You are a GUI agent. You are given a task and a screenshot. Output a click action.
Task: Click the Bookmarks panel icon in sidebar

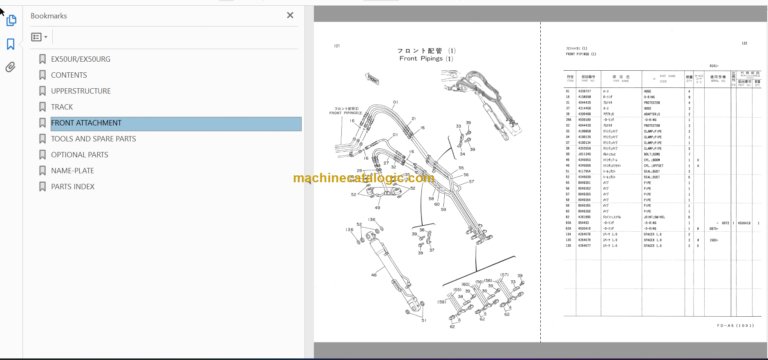point(11,44)
